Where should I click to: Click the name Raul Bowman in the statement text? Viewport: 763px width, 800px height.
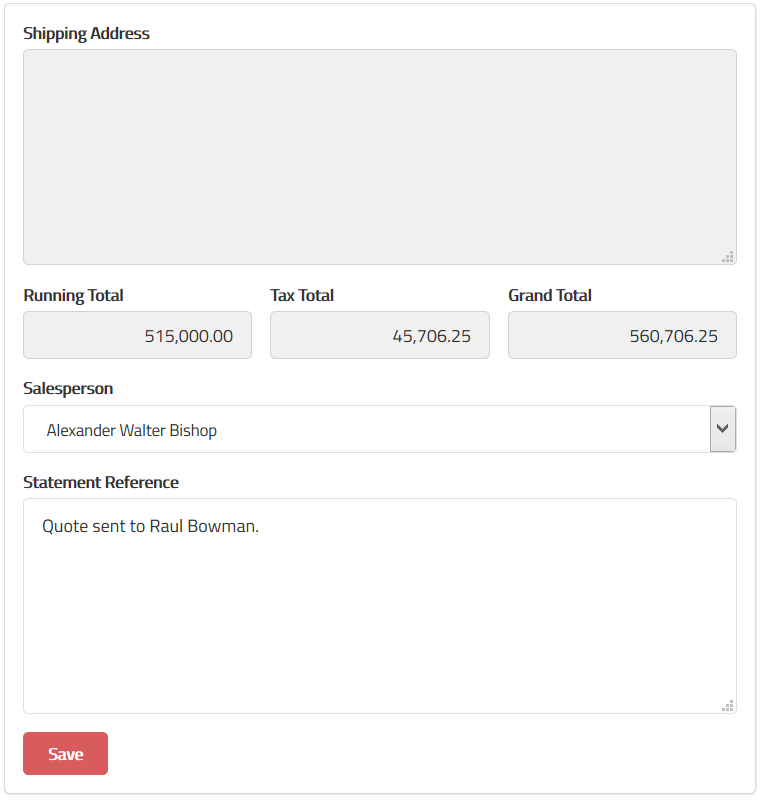pos(203,527)
